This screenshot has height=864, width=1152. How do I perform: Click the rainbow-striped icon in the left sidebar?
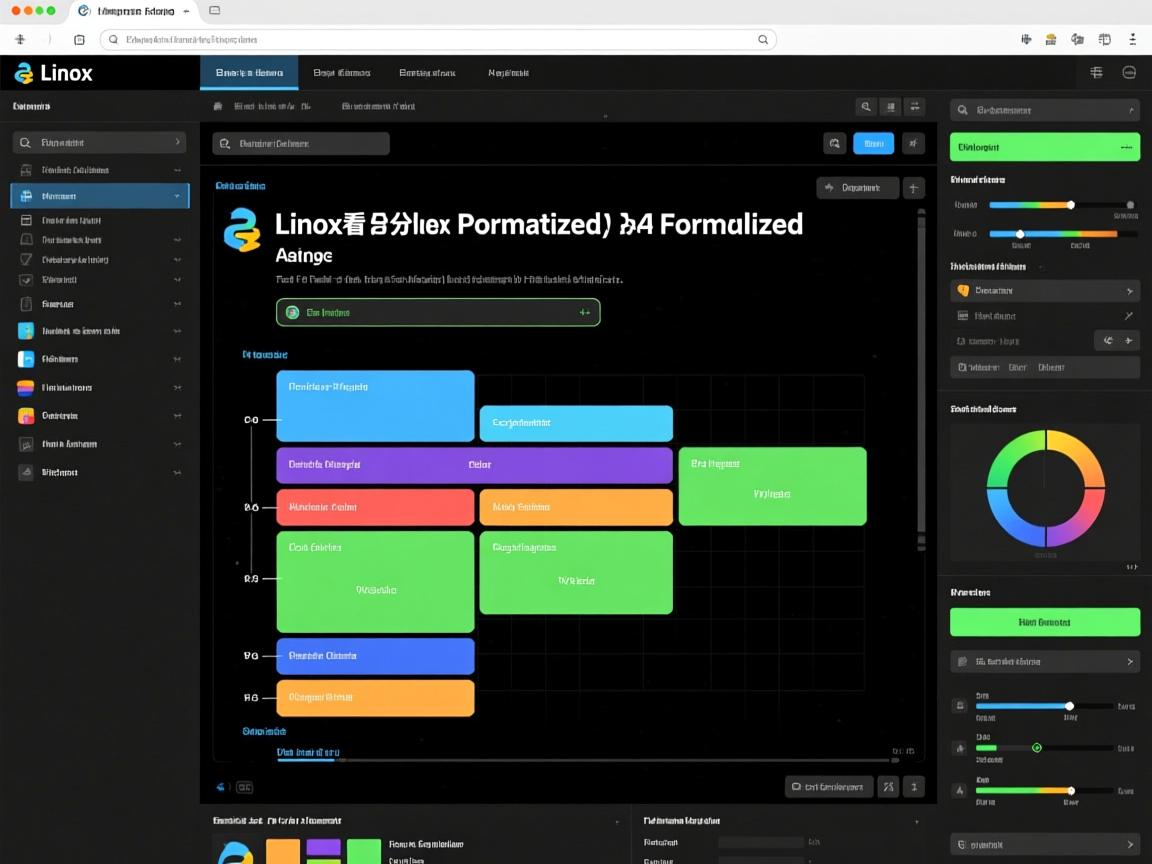click(26, 388)
